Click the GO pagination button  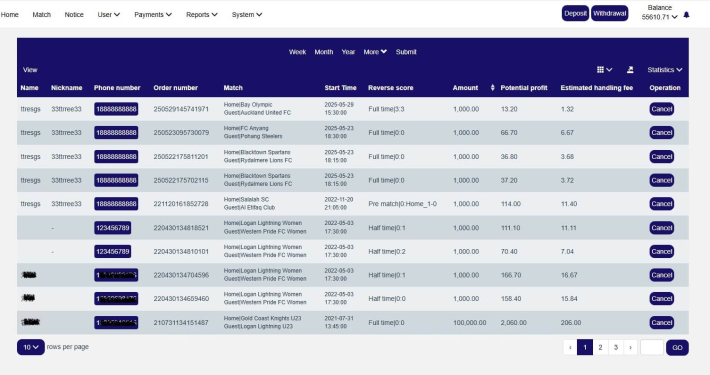coord(677,347)
